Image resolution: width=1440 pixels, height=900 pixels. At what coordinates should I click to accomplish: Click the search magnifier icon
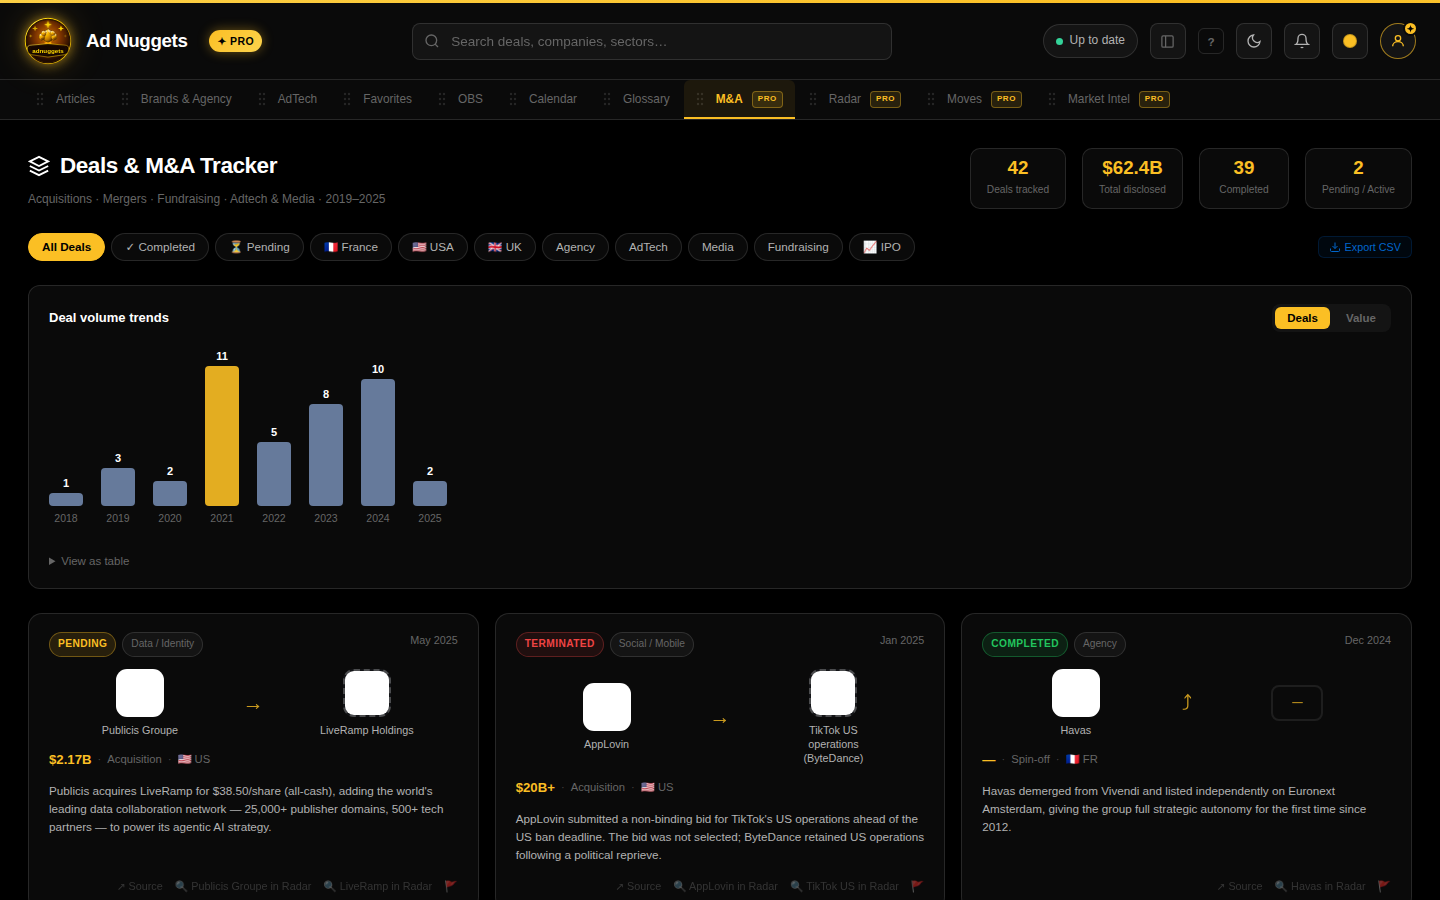tap(432, 41)
